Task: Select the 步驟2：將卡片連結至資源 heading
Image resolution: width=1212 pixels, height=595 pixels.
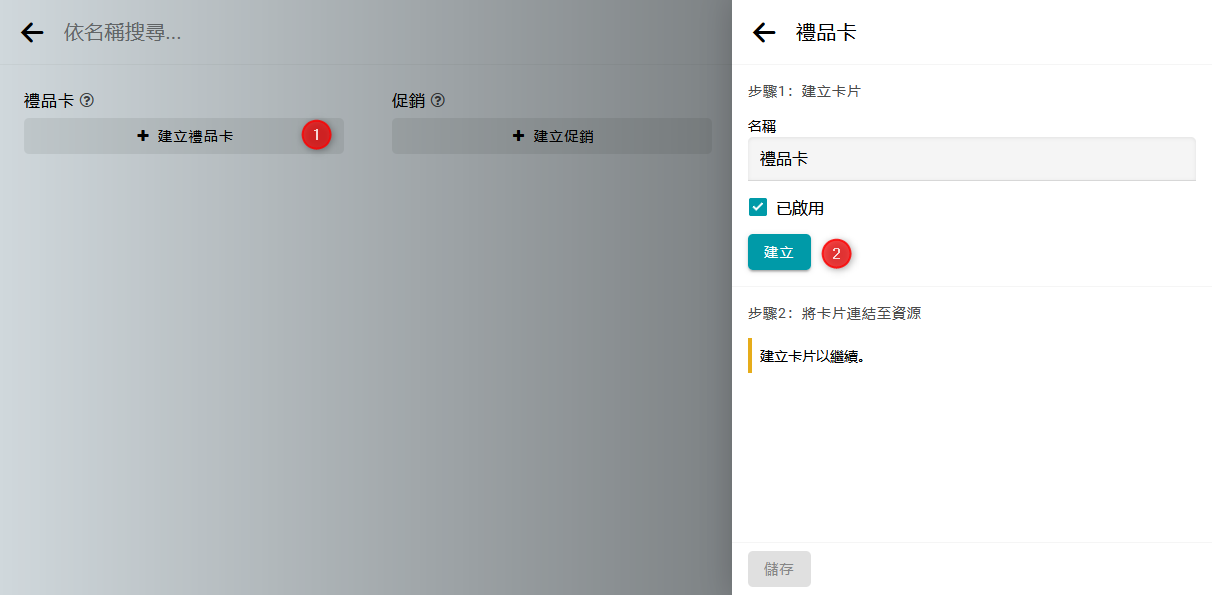Action: click(x=834, y=313)
